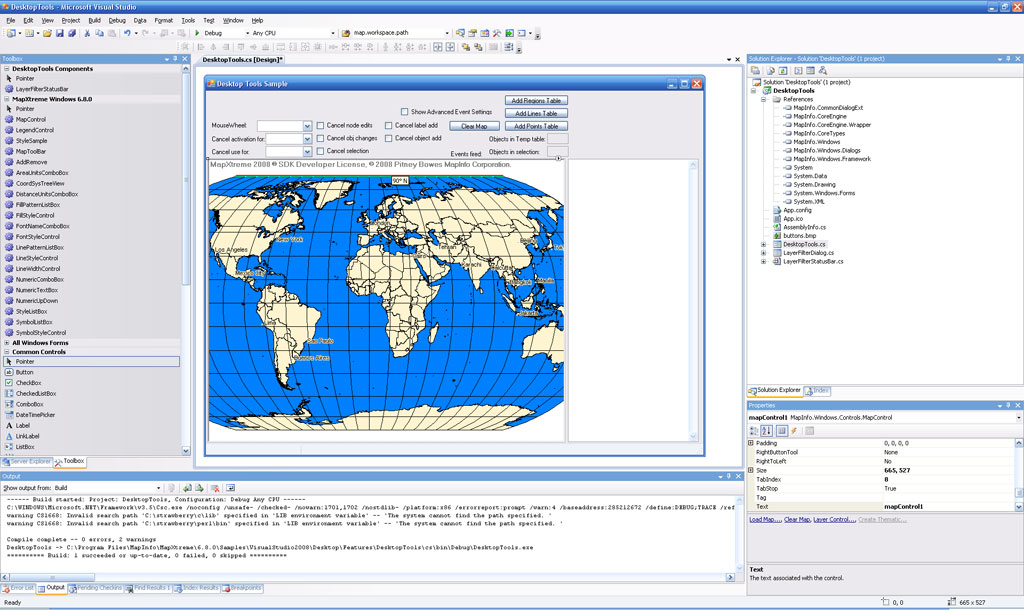Viewport: 1024px width, 610px height.
Task: Click the Properties page icon in Properties panel
Action: click(782, 430)
